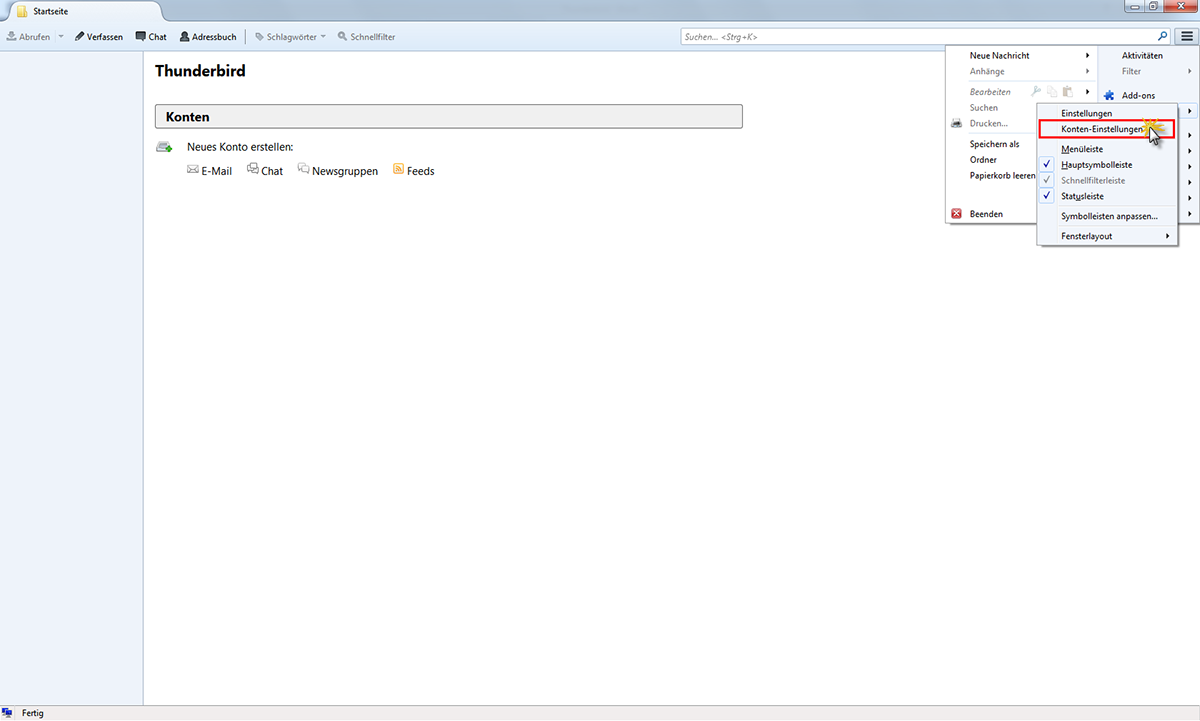
Task: Expand the Fensterlayout submenu
Action: point(1107,236)
